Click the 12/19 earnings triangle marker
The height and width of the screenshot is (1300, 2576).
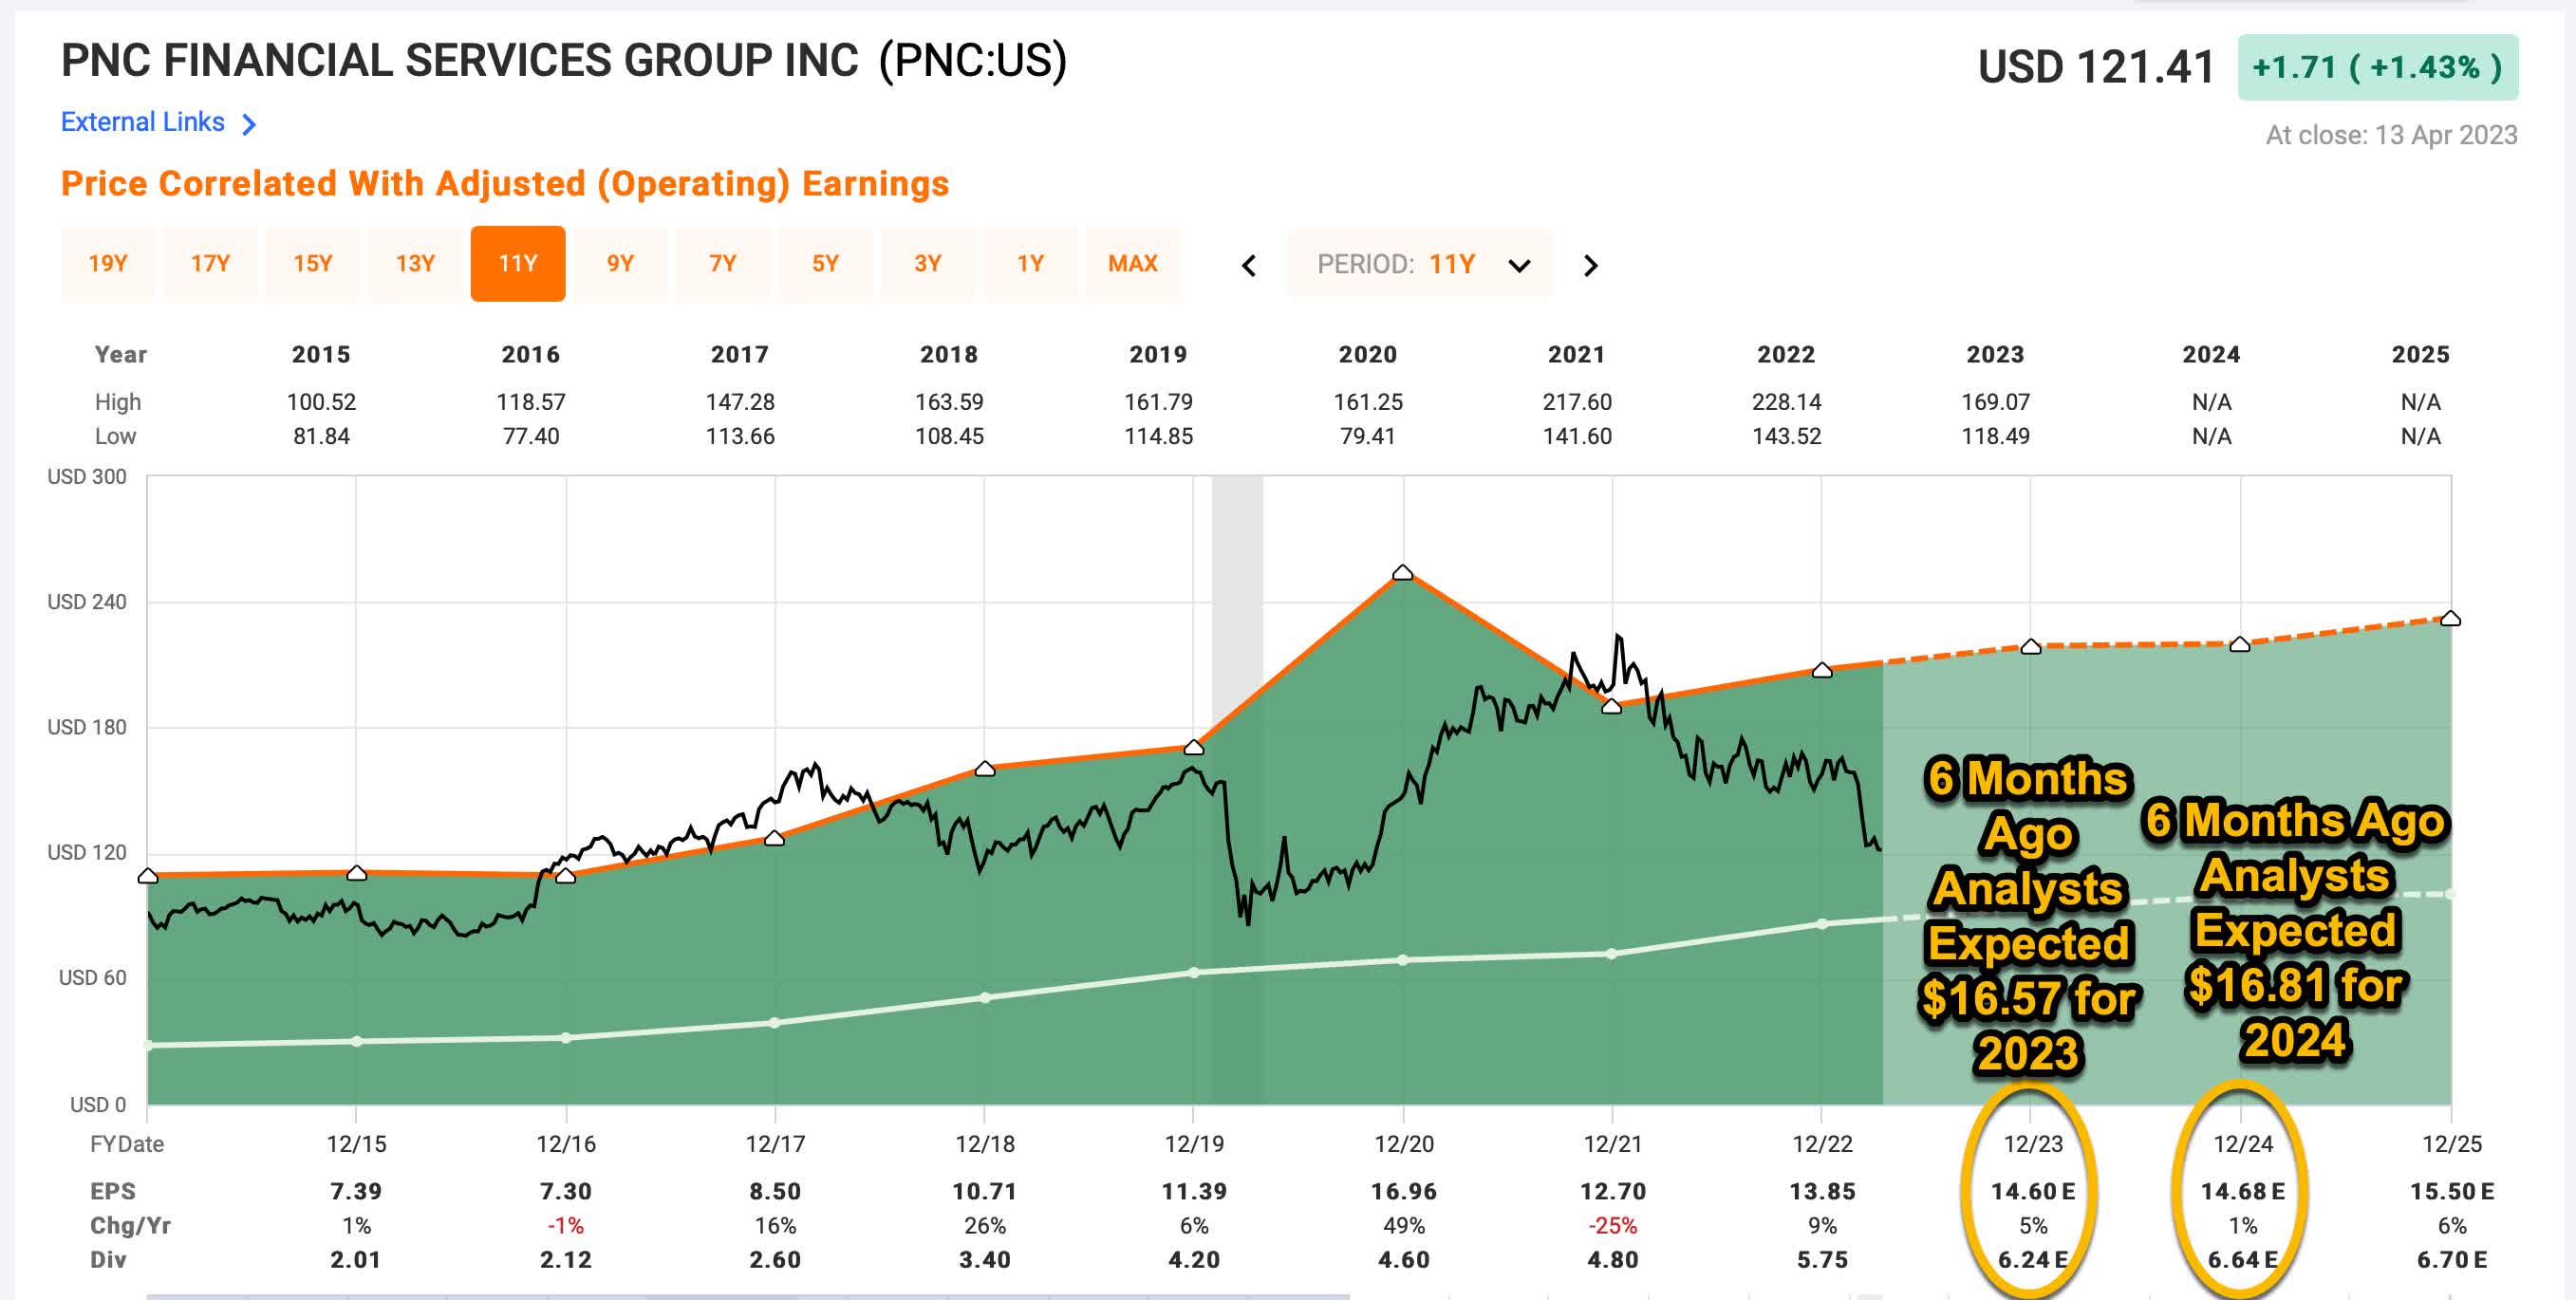[x=1194, y=748]
